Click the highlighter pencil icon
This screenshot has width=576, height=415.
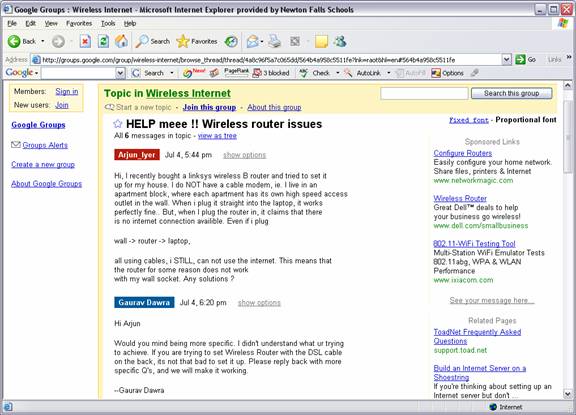[475, 73]
